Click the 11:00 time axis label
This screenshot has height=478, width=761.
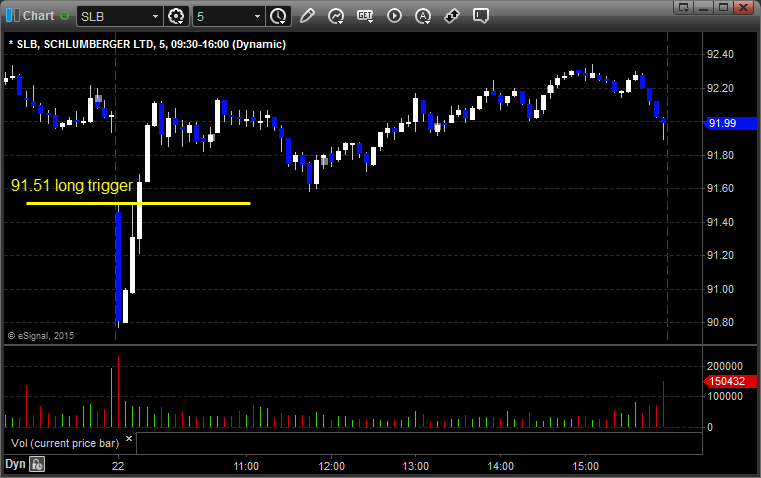coord(246,466)
